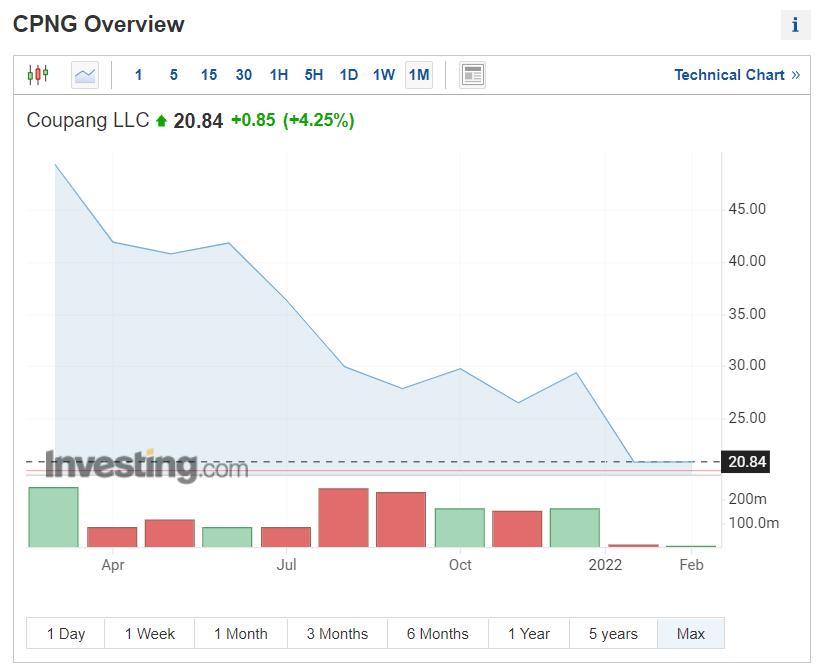The width and height of the screenshot is (817, 667).
Task: Set interval to 5 minutes
Action: tap(174, 75)
